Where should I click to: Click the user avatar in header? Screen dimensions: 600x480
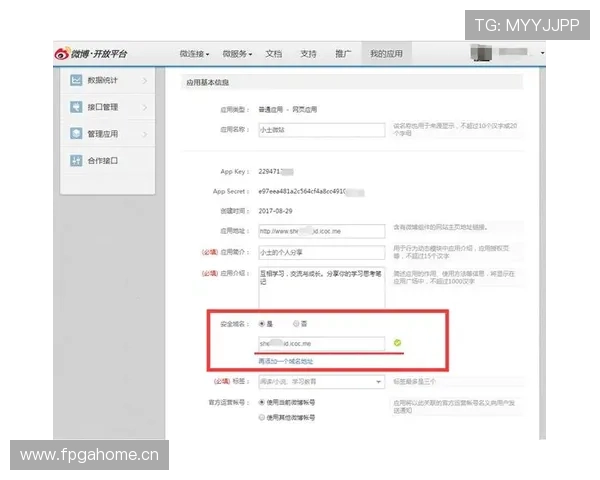point(481,53)
